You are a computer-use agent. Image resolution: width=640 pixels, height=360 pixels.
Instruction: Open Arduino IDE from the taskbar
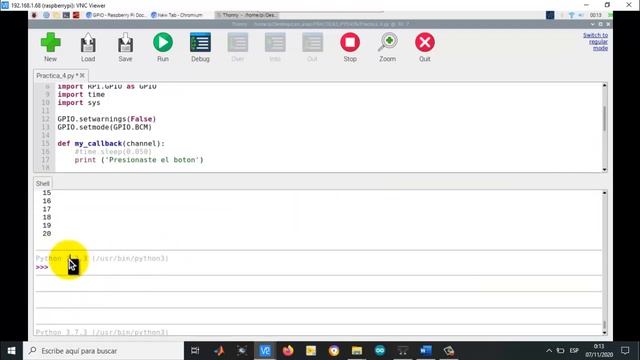tap(380, 351)
